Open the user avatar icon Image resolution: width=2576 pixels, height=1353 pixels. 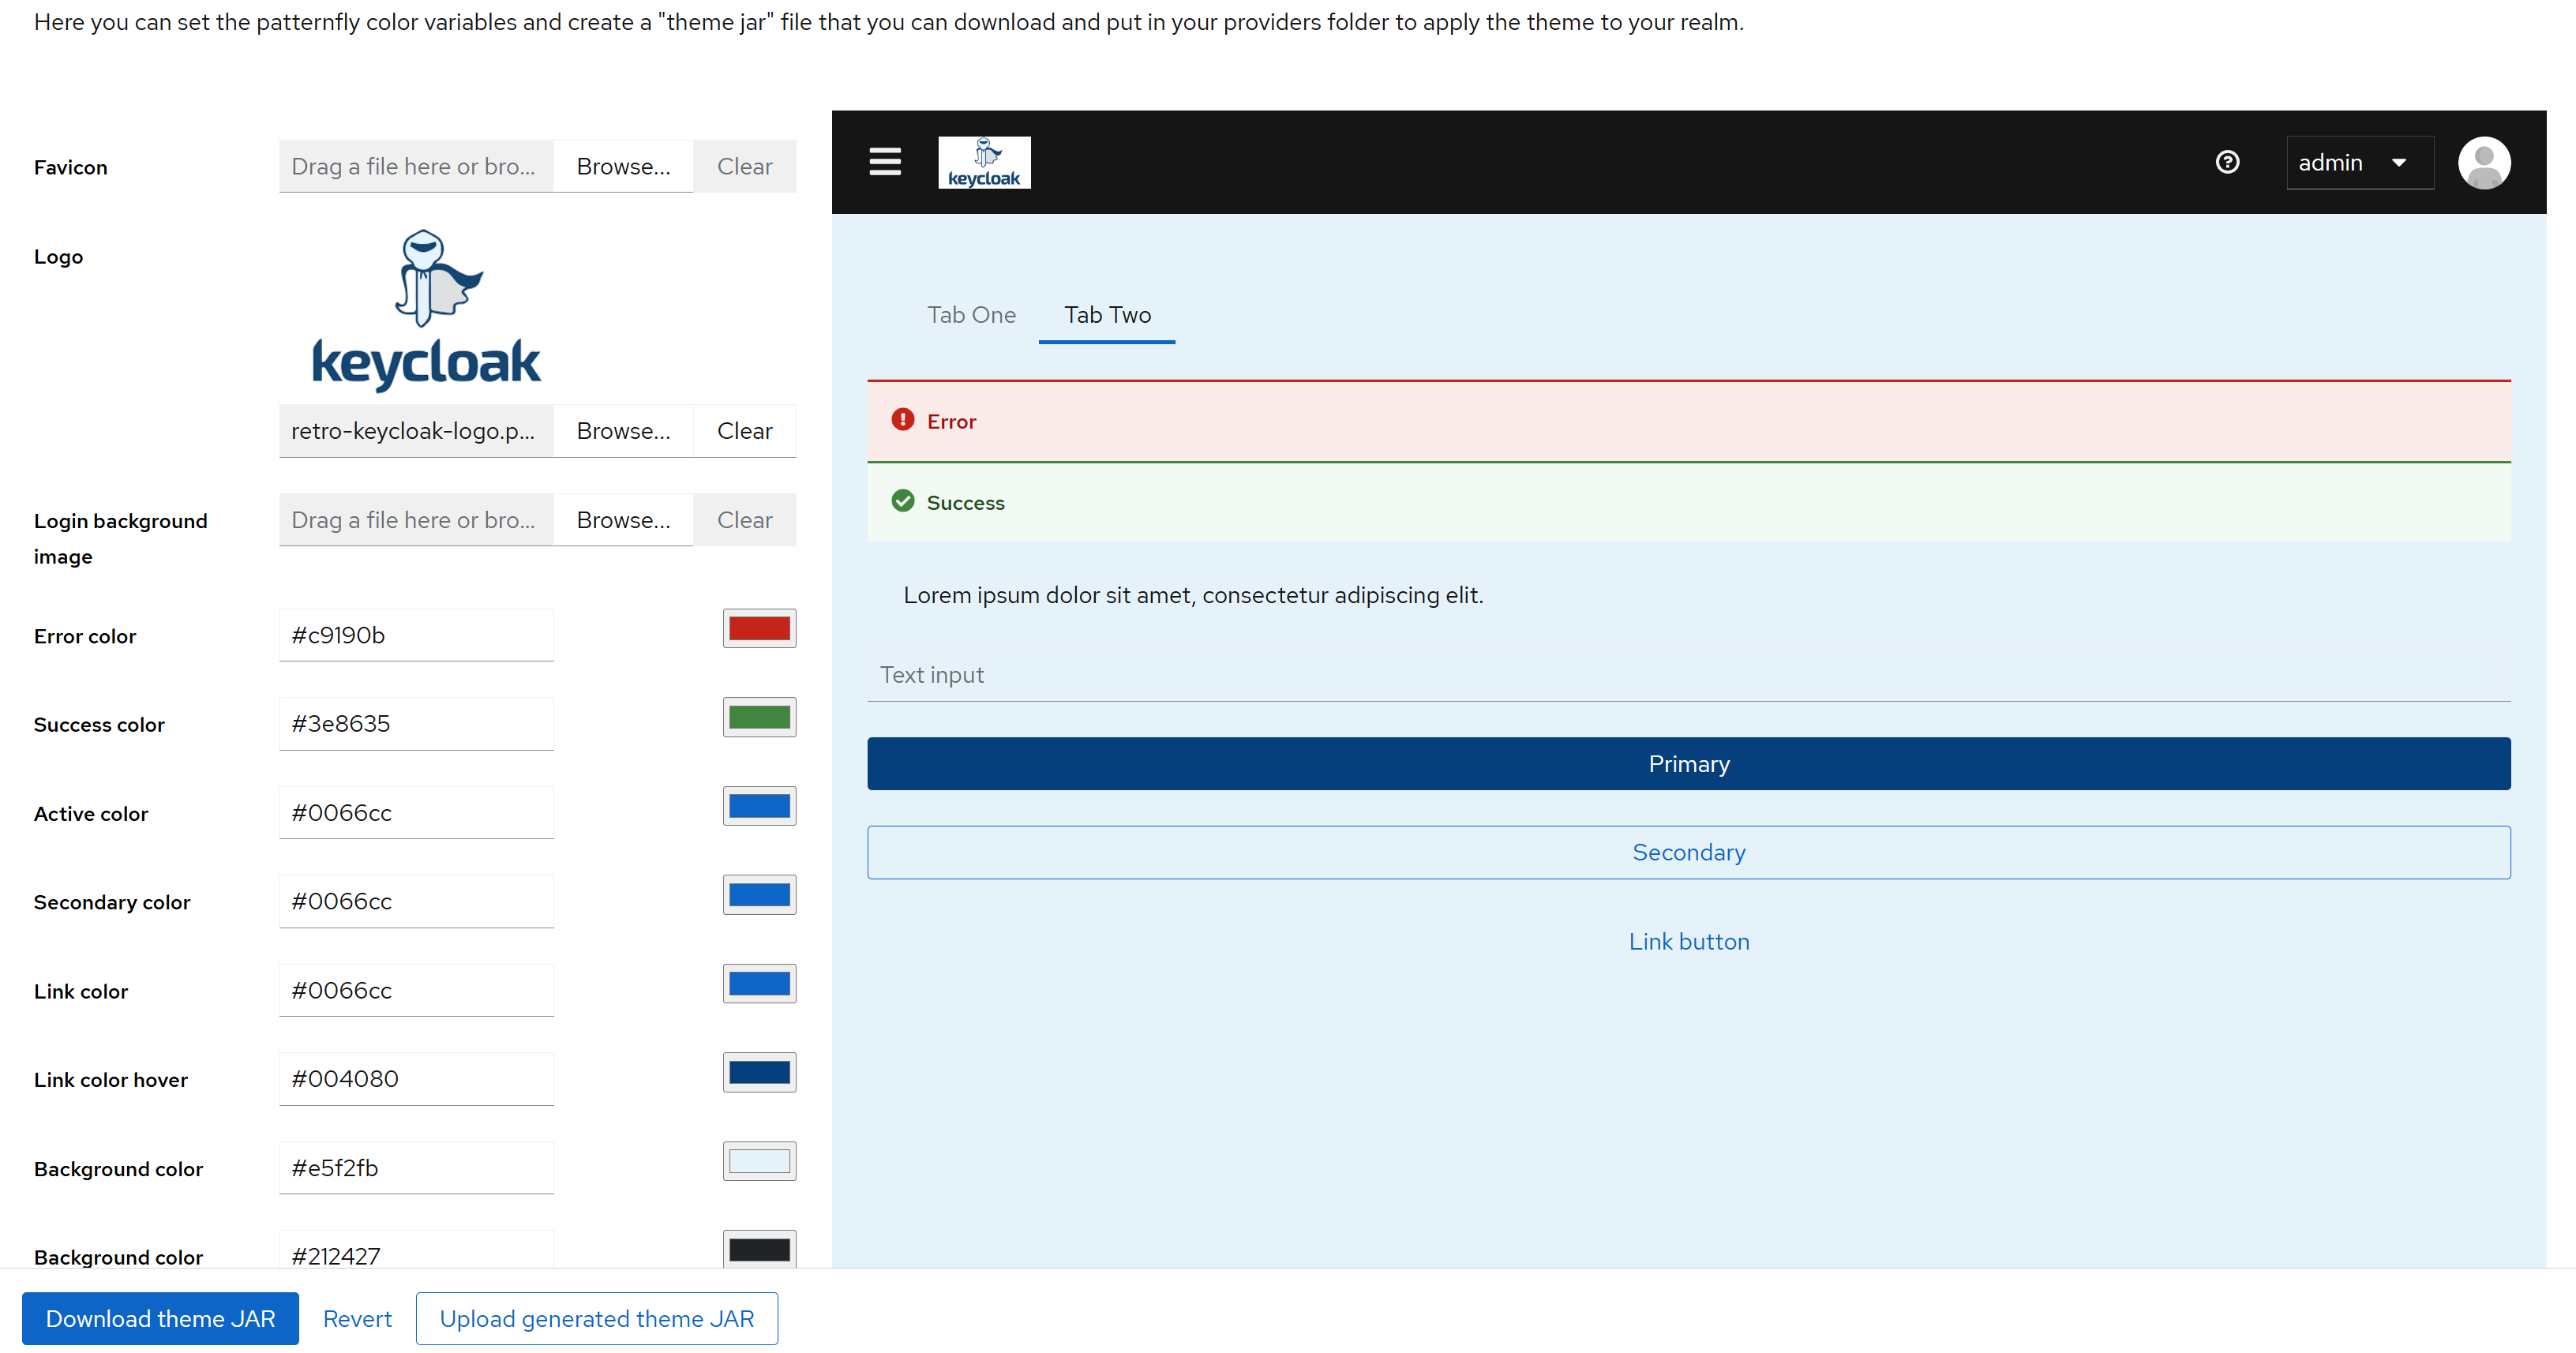2484,163
